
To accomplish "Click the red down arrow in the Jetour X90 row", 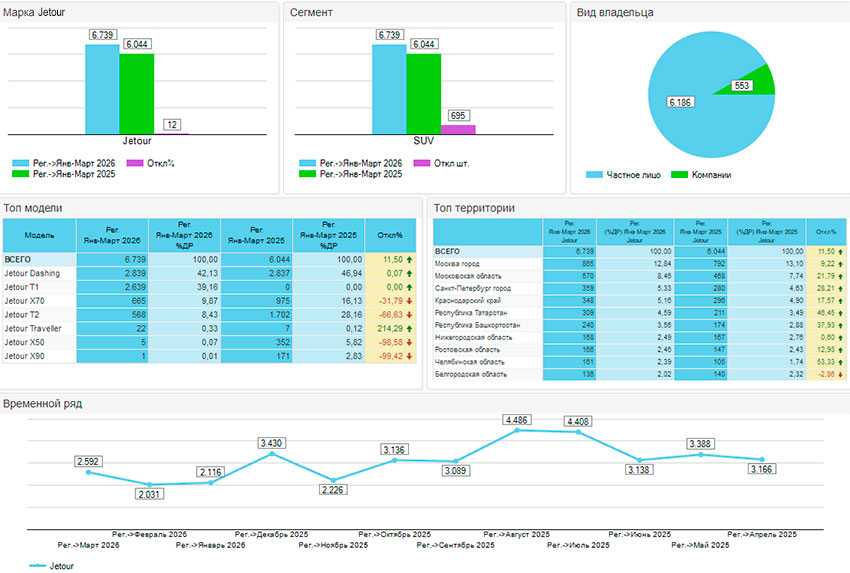I will click(x=410, y=356).
